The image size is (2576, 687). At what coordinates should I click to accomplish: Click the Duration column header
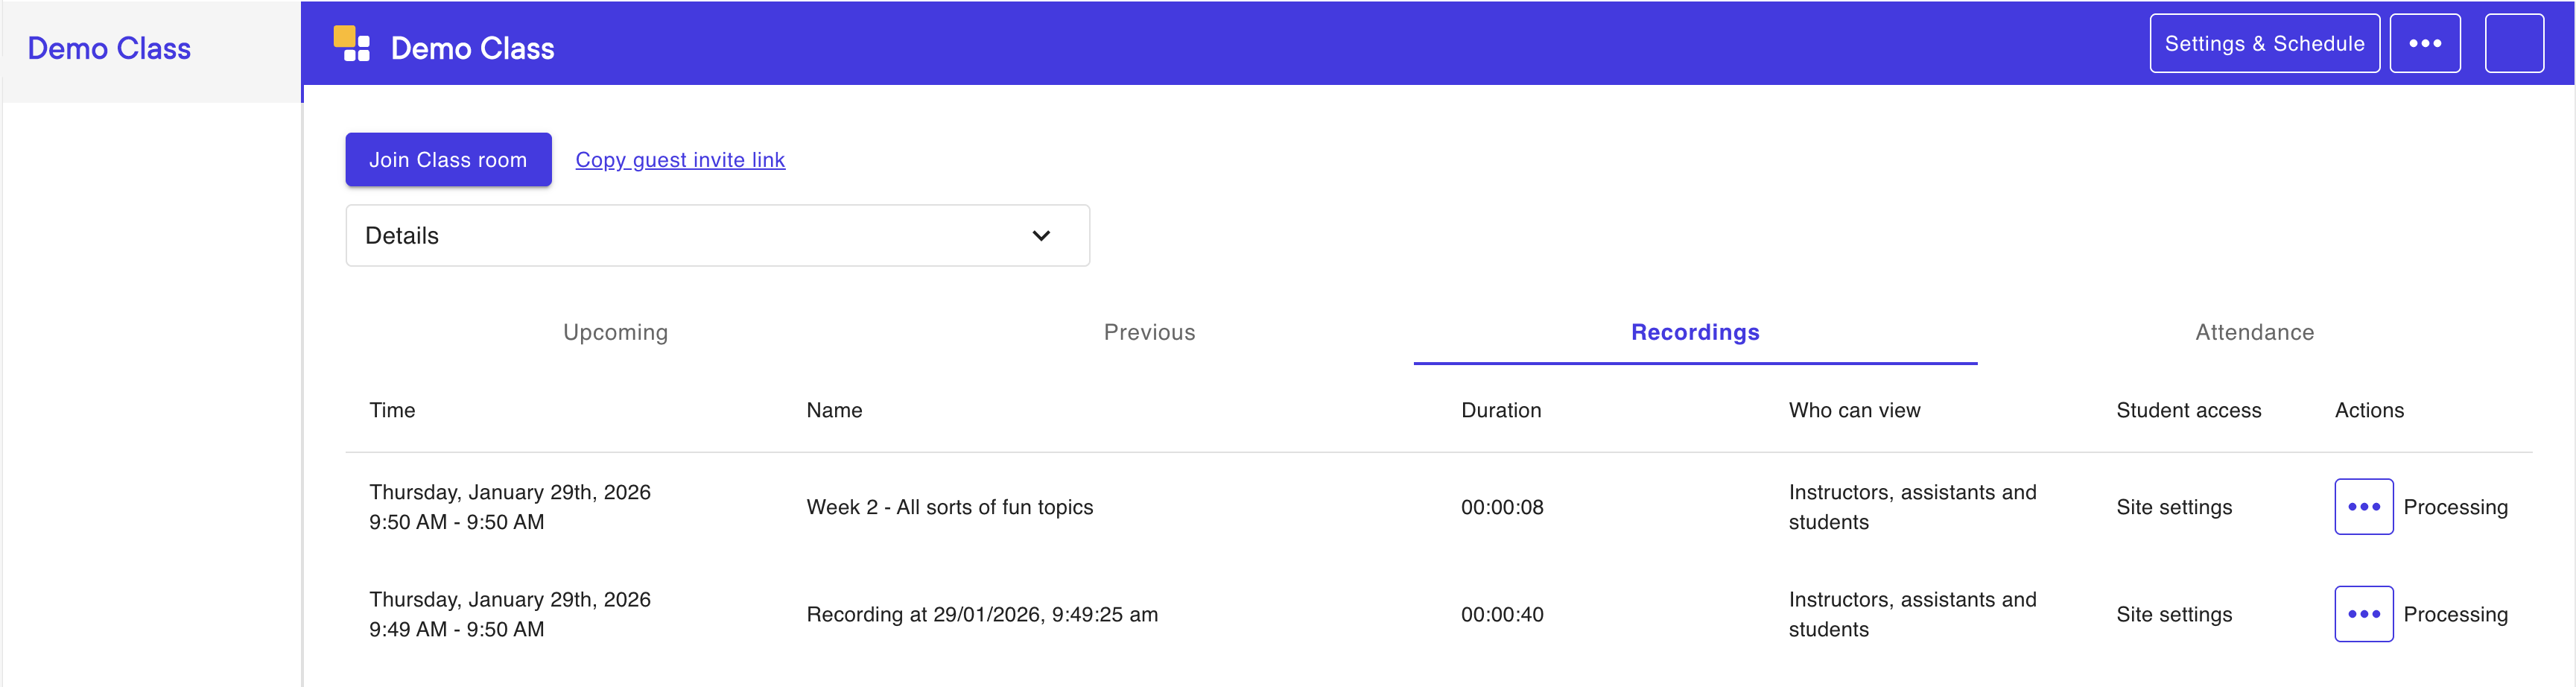(x=1501, y=410)
